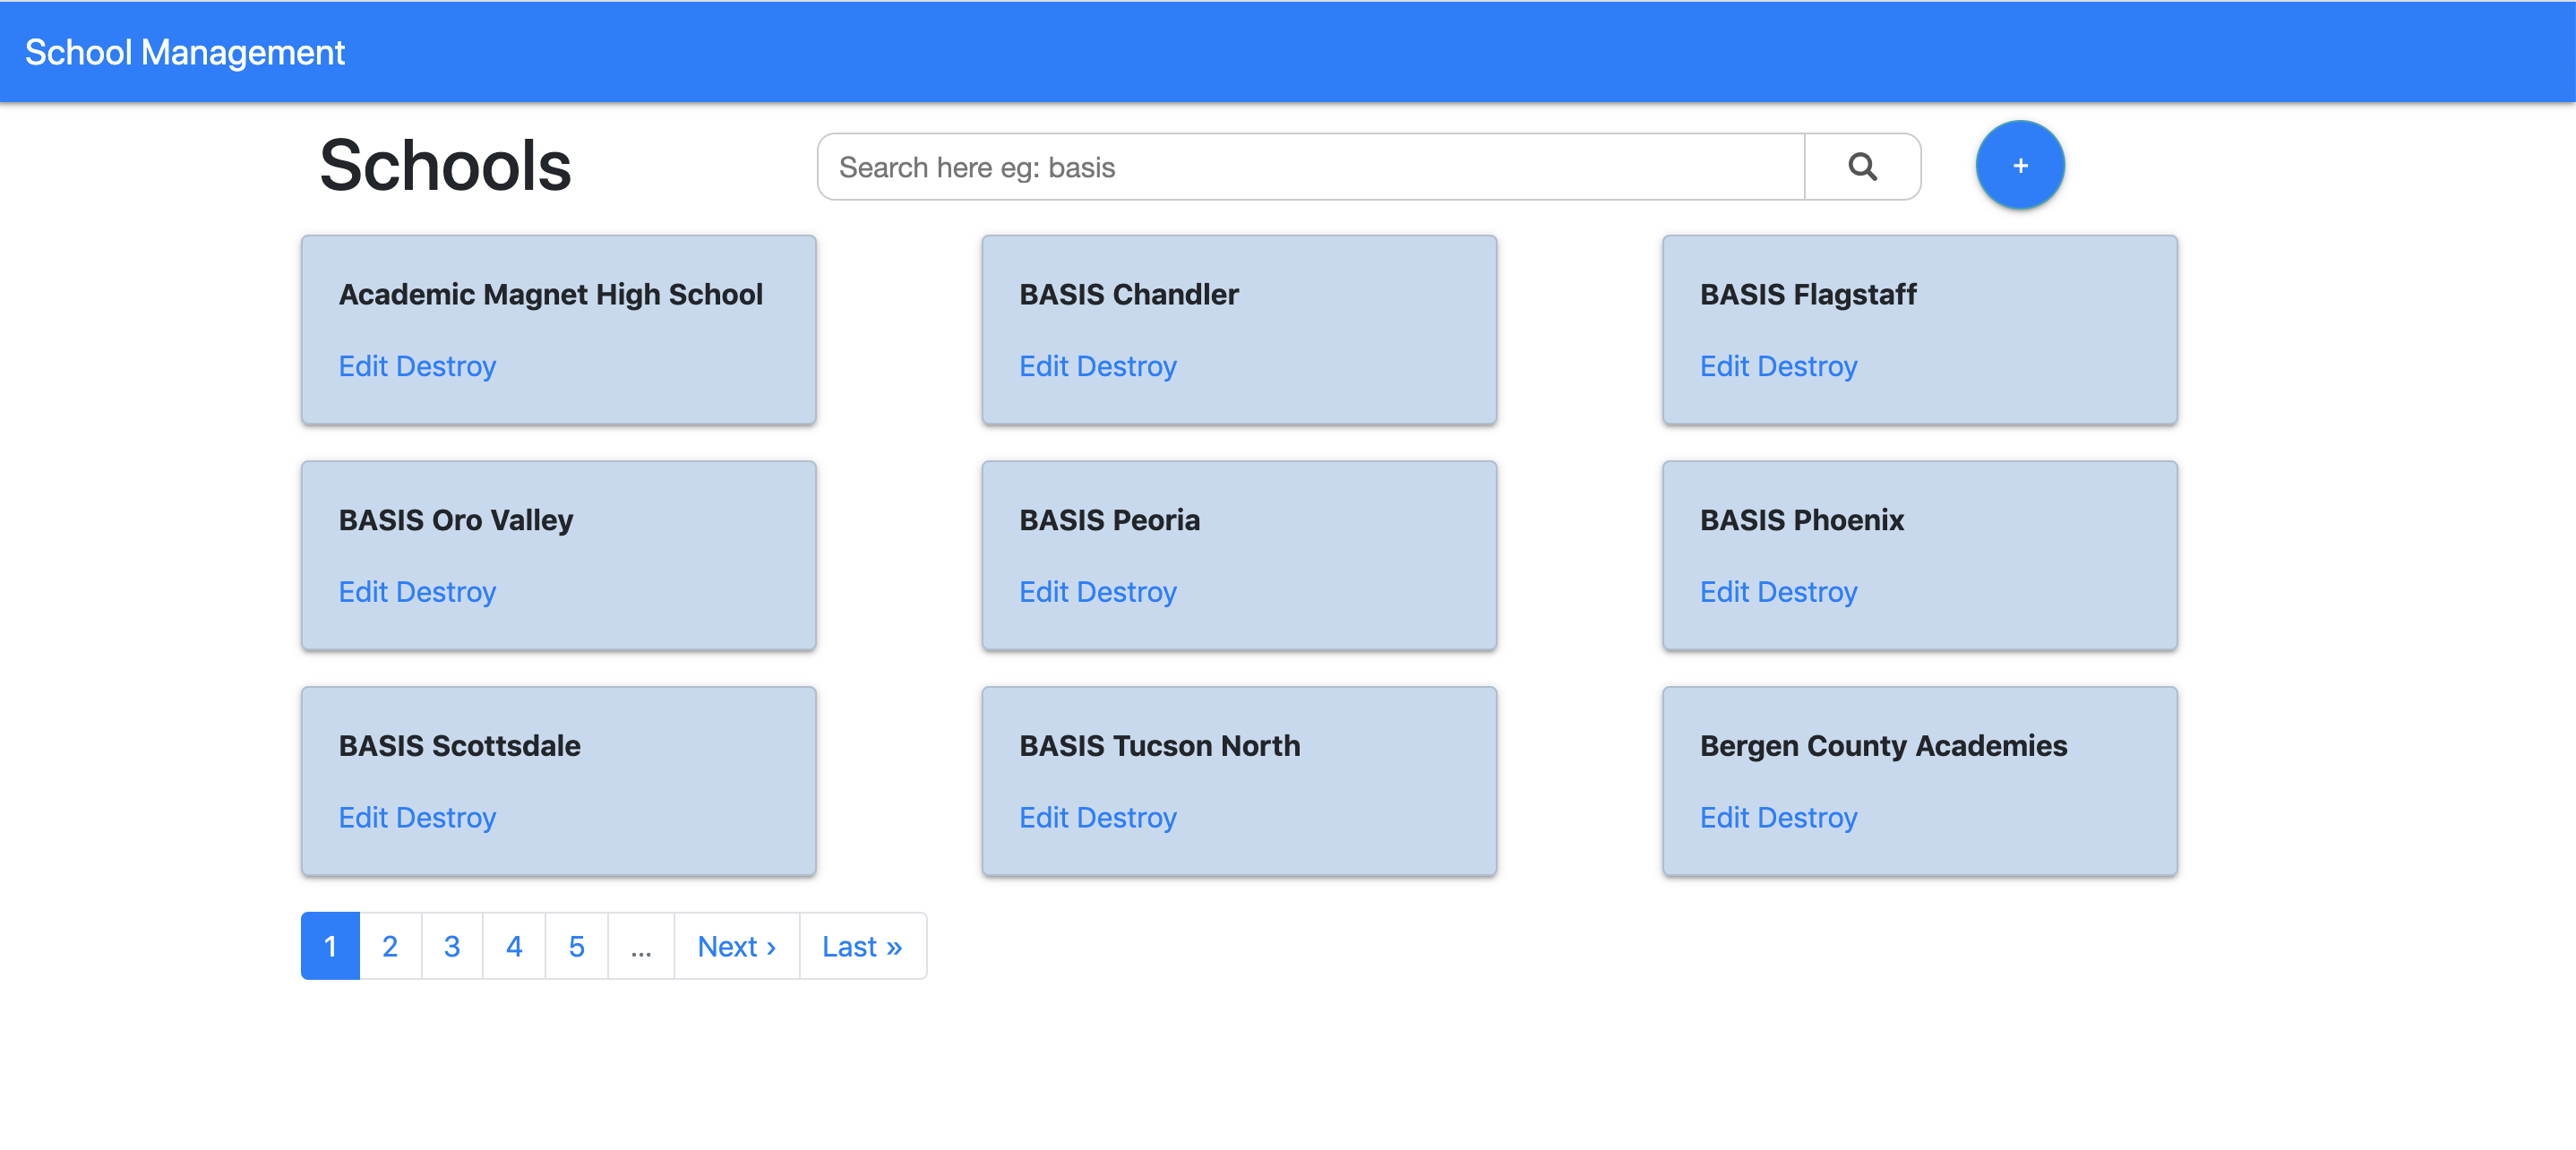2576x1150 pixels.
Task: Go to pagination page 2
Action: point(390,946)
